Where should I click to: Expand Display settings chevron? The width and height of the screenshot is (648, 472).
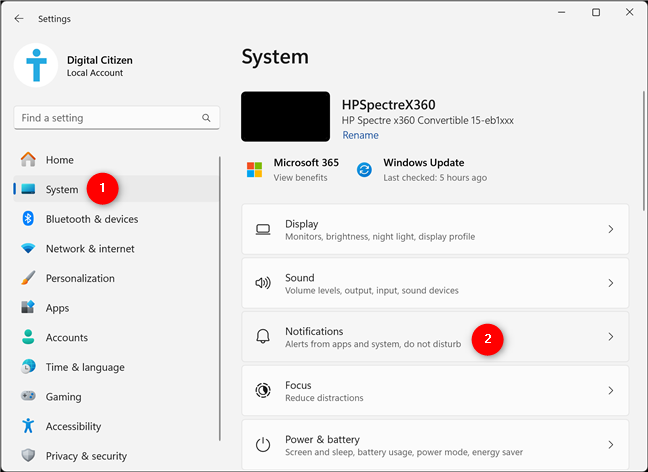point(611,229)
